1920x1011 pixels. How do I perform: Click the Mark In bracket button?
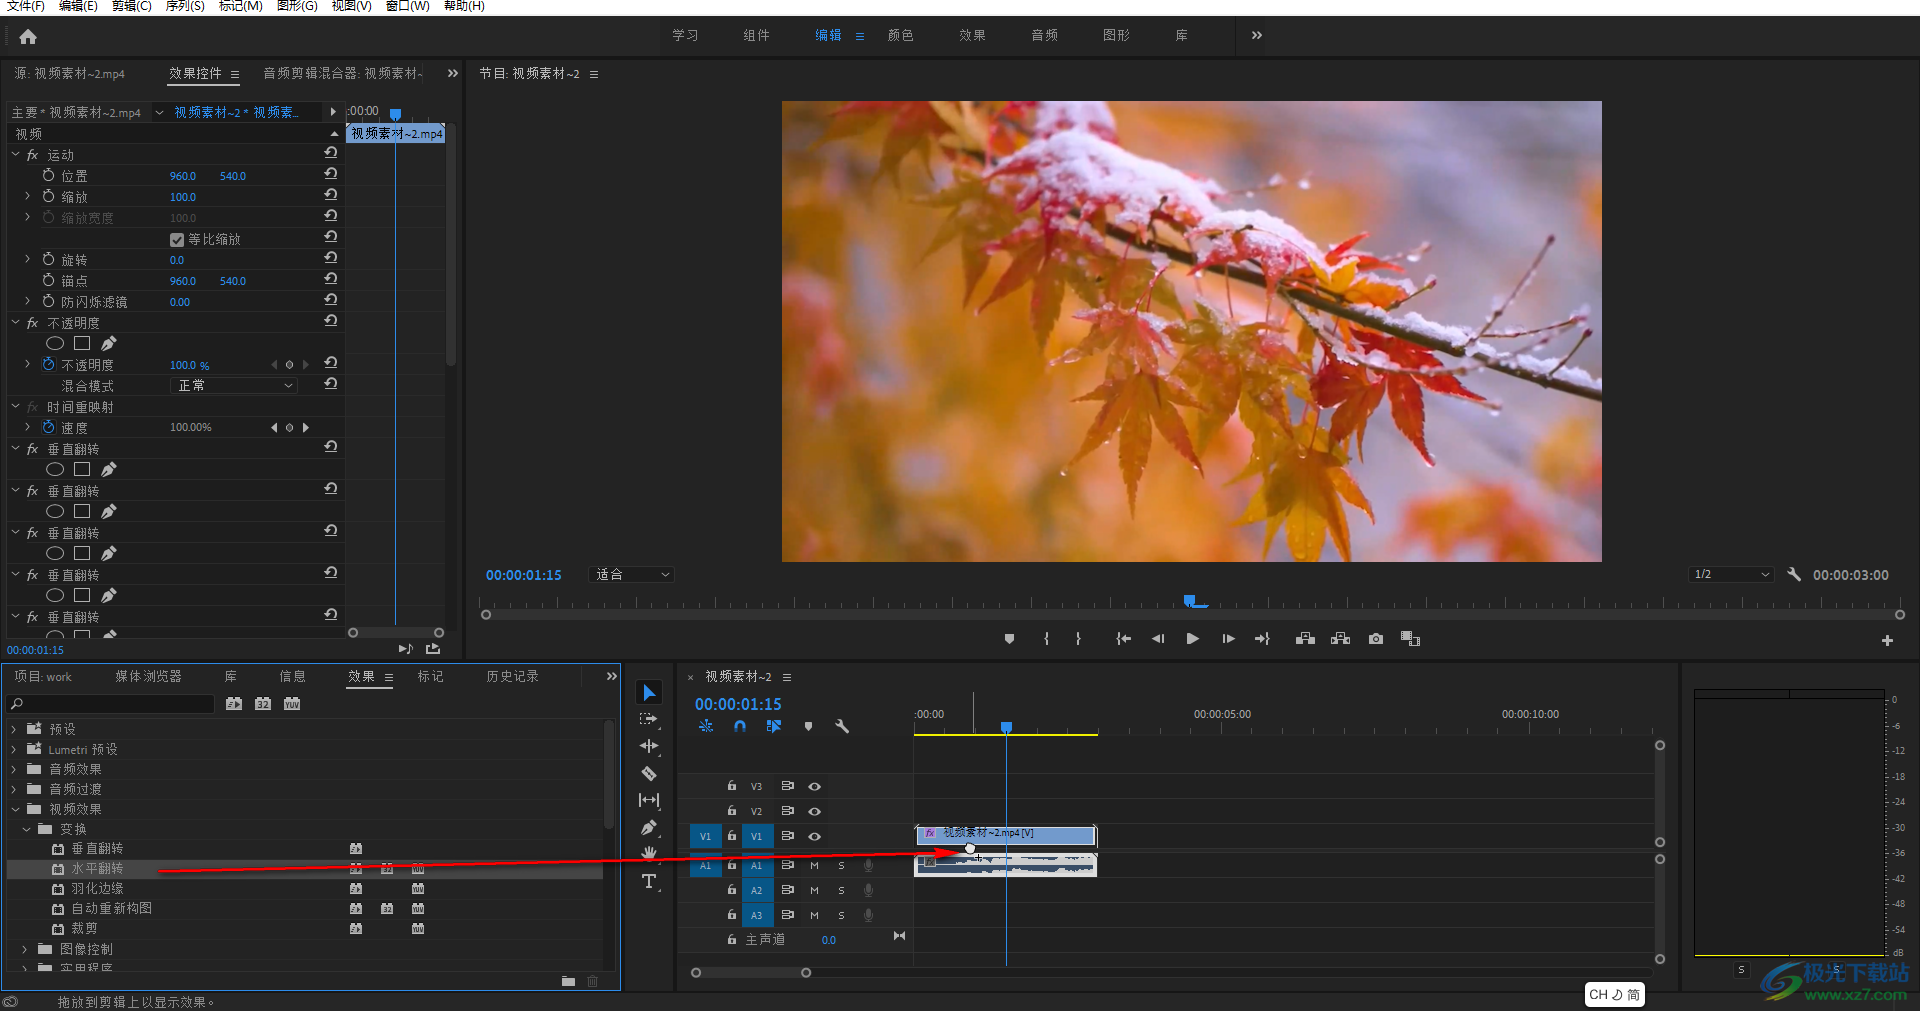1046,639
